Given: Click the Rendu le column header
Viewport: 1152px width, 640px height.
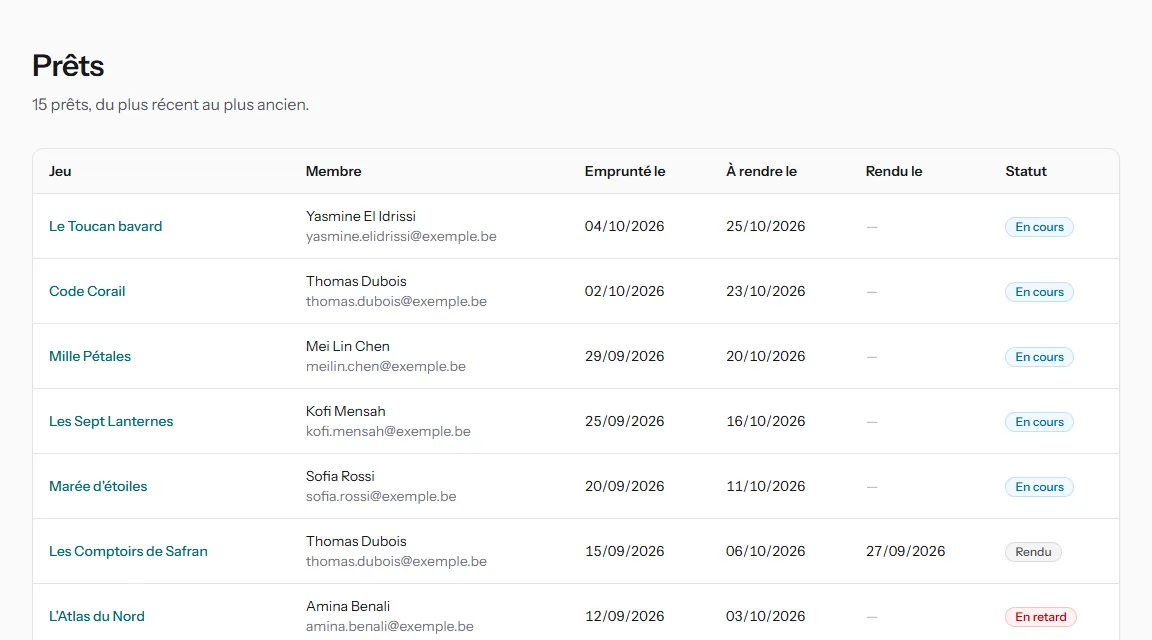Looking at the screenshot, I should [893, 171].
